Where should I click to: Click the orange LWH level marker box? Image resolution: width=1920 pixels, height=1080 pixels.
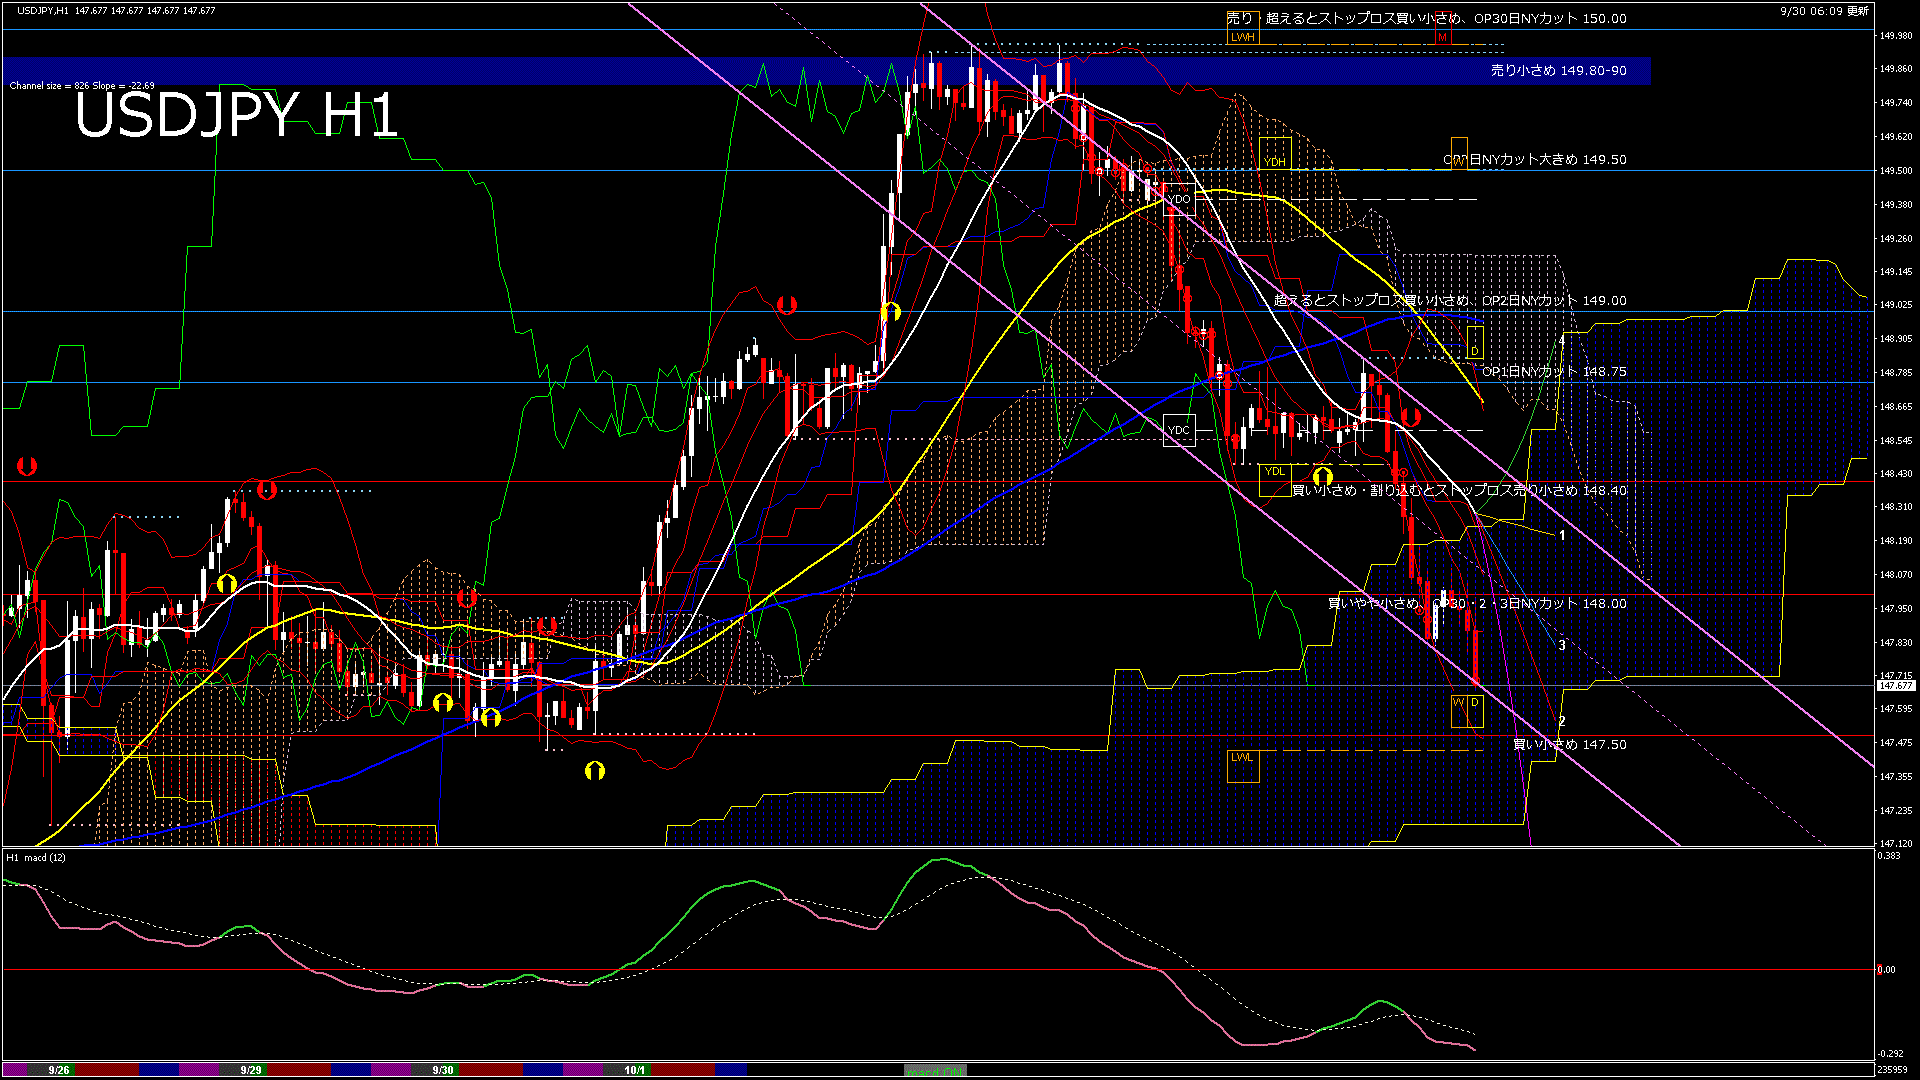tap(1242, 37)
